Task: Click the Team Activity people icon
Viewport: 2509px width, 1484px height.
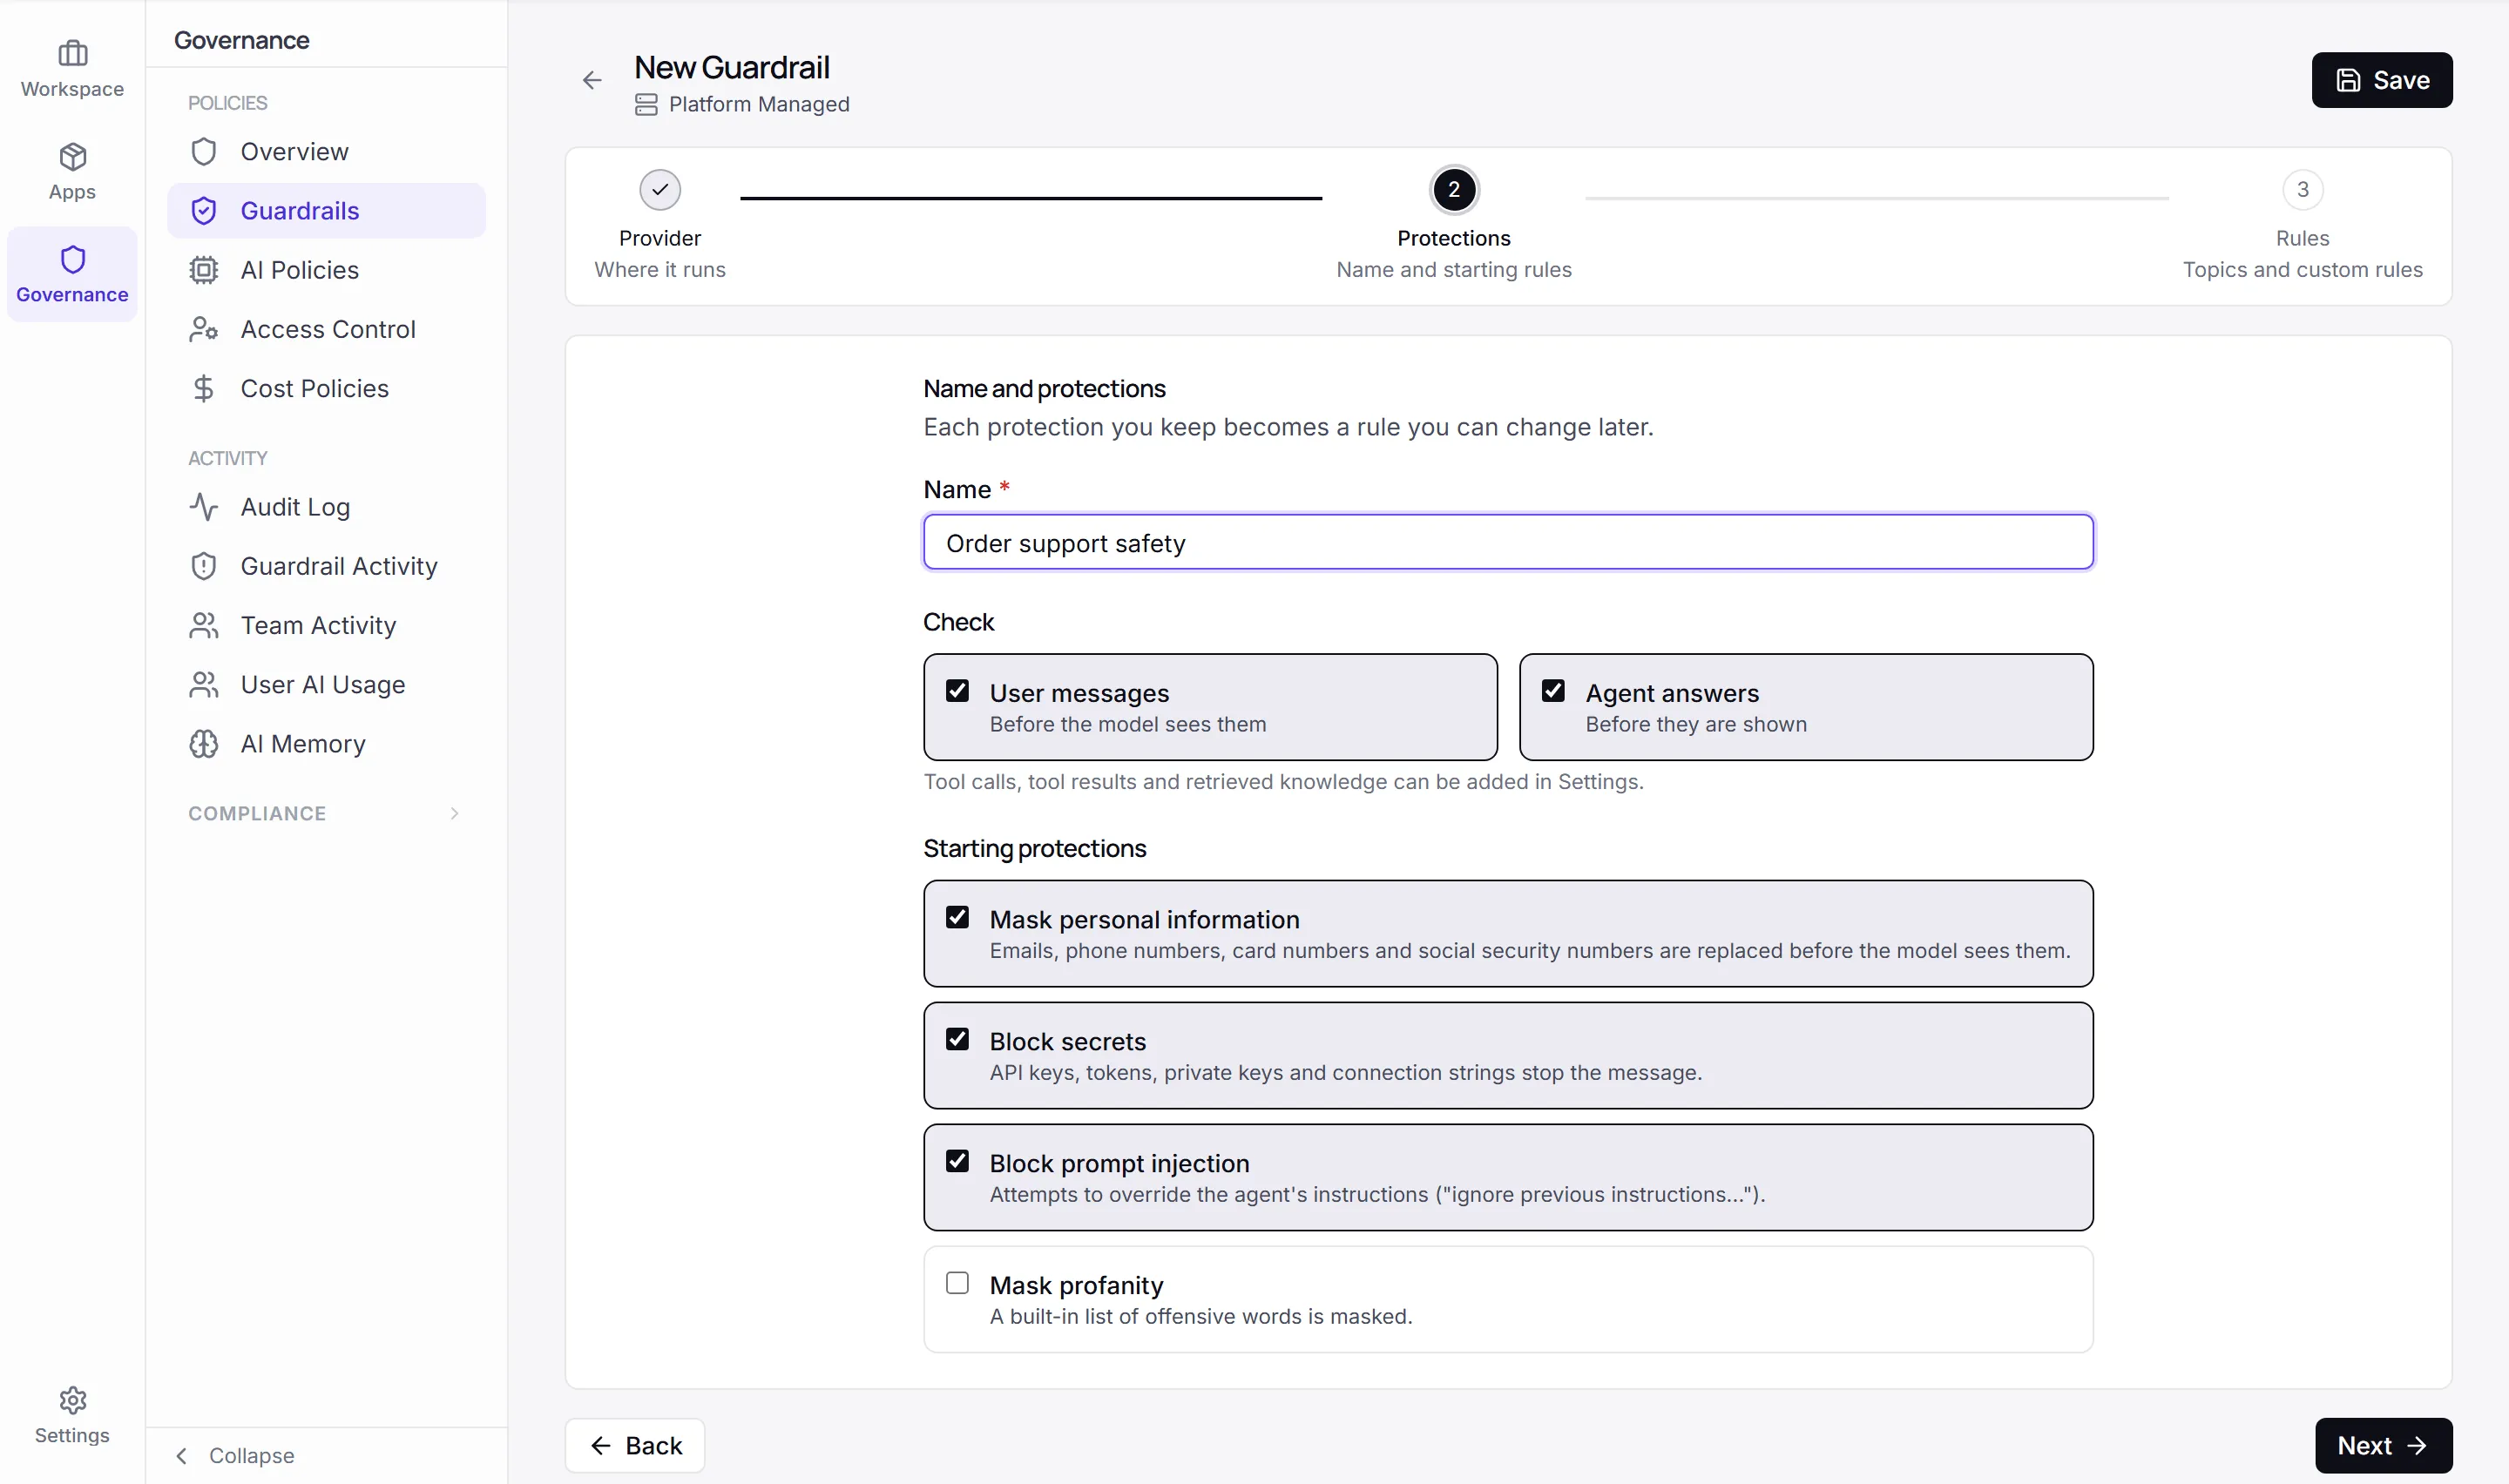Action: click(204, 626)
